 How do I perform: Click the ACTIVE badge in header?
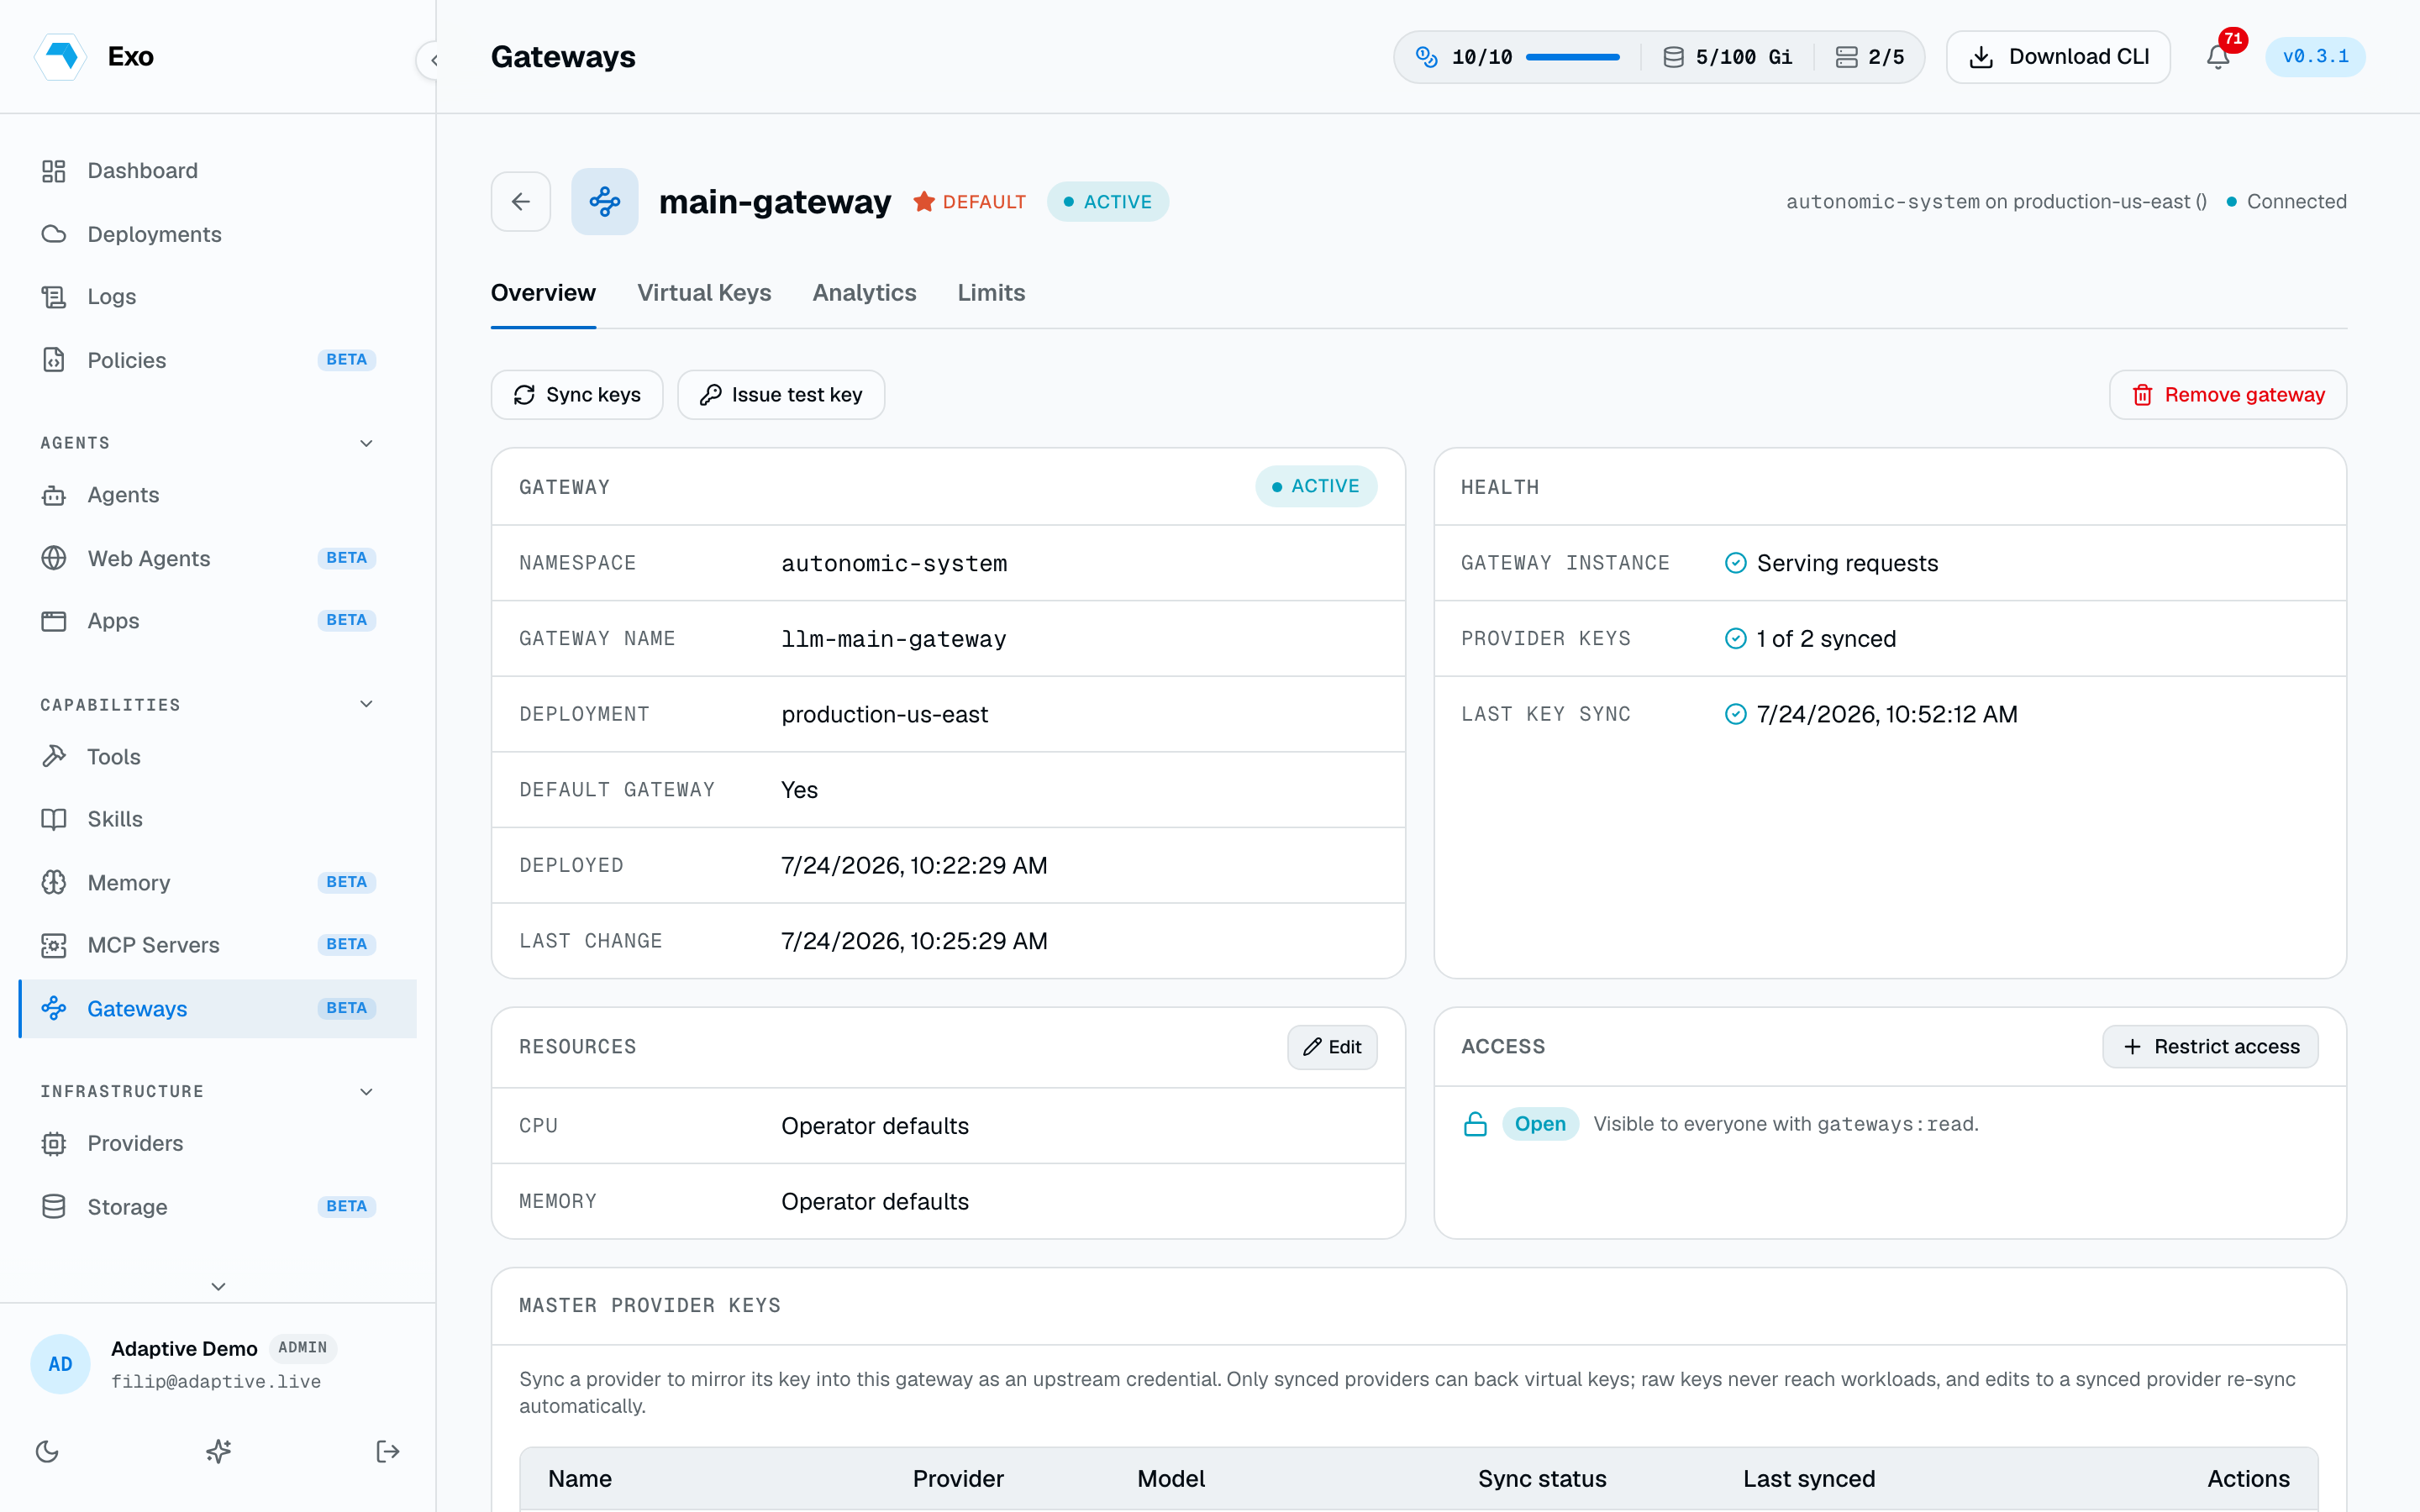[x=1108, y=202]
